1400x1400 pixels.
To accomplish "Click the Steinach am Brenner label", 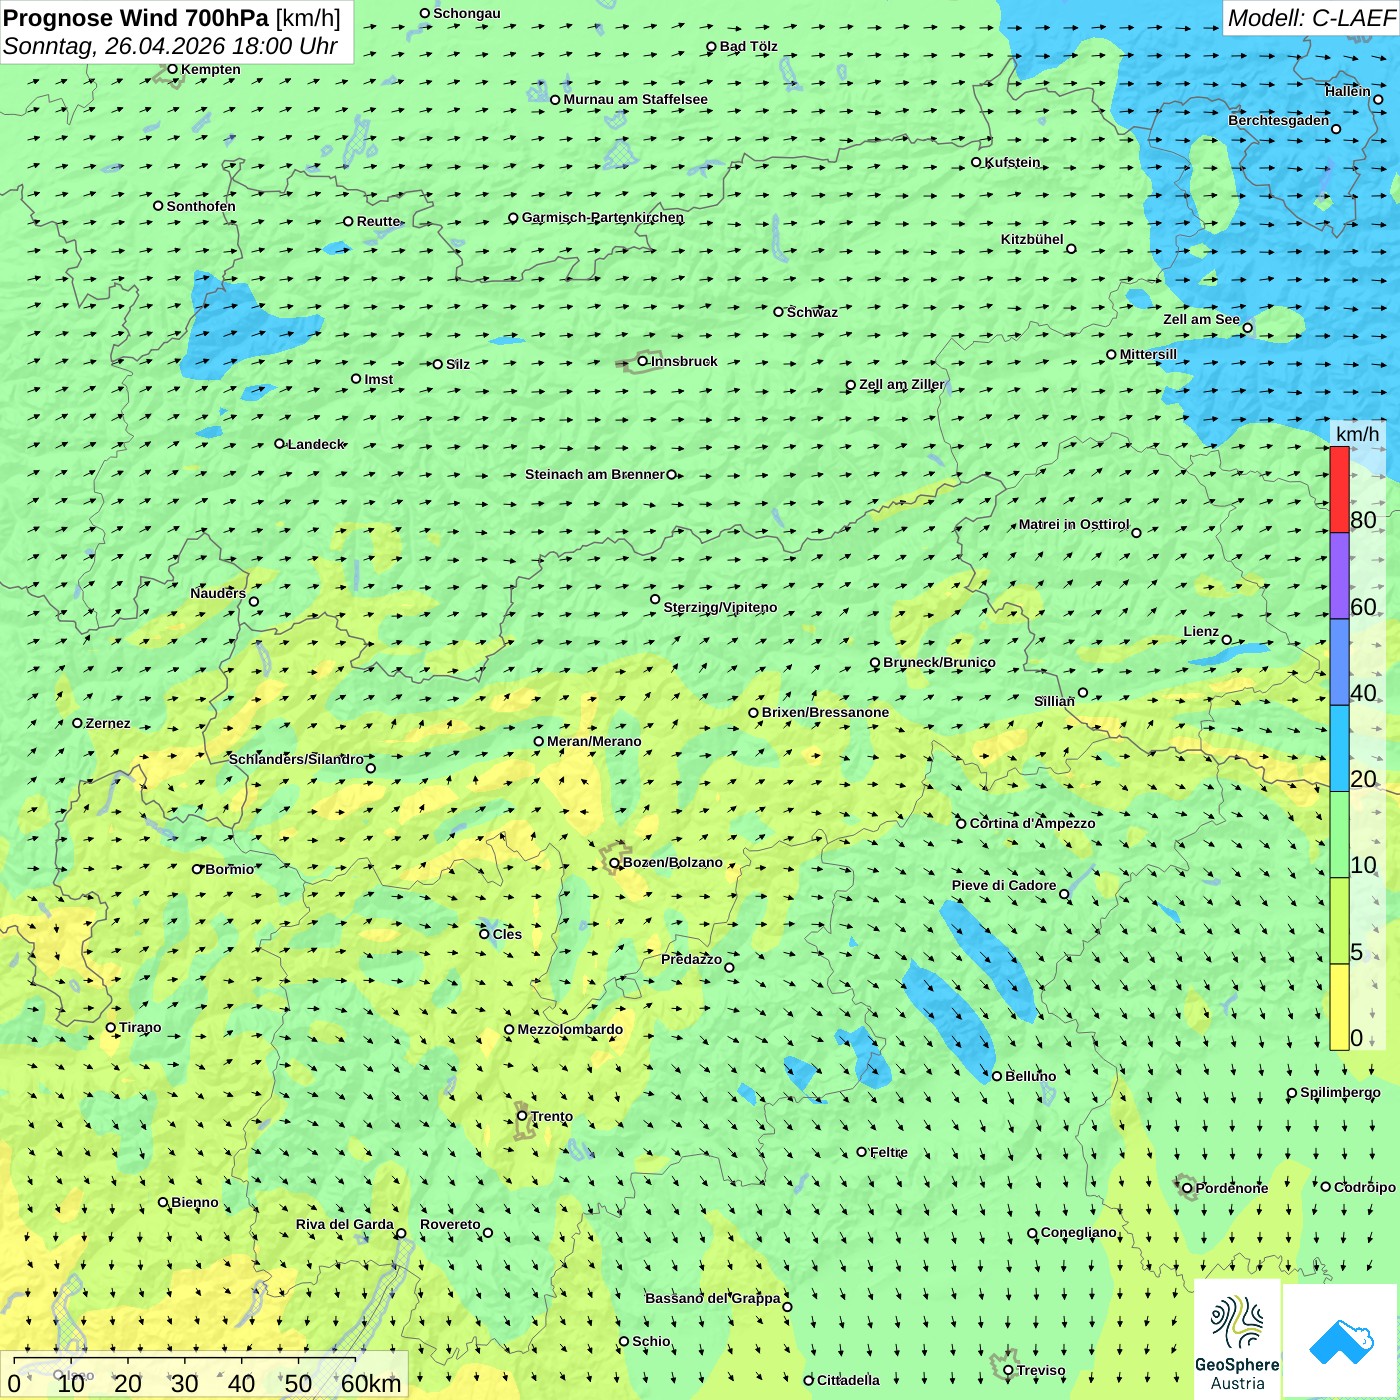I will coord(595,474).
